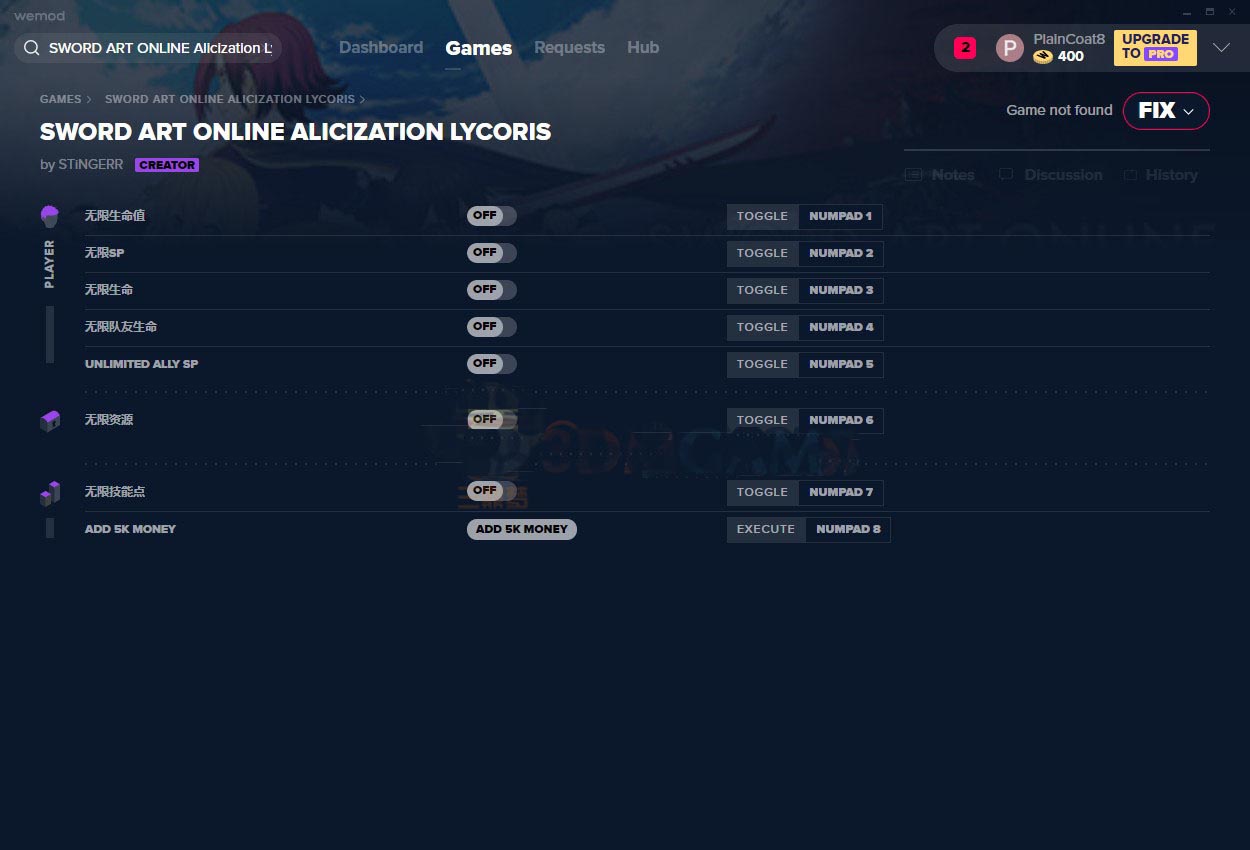This screenshot has width=1250, height=850.
Task: Click the UNLIMITED ALLY SP label
Action: pyautogui.click(x=142, y=364)
